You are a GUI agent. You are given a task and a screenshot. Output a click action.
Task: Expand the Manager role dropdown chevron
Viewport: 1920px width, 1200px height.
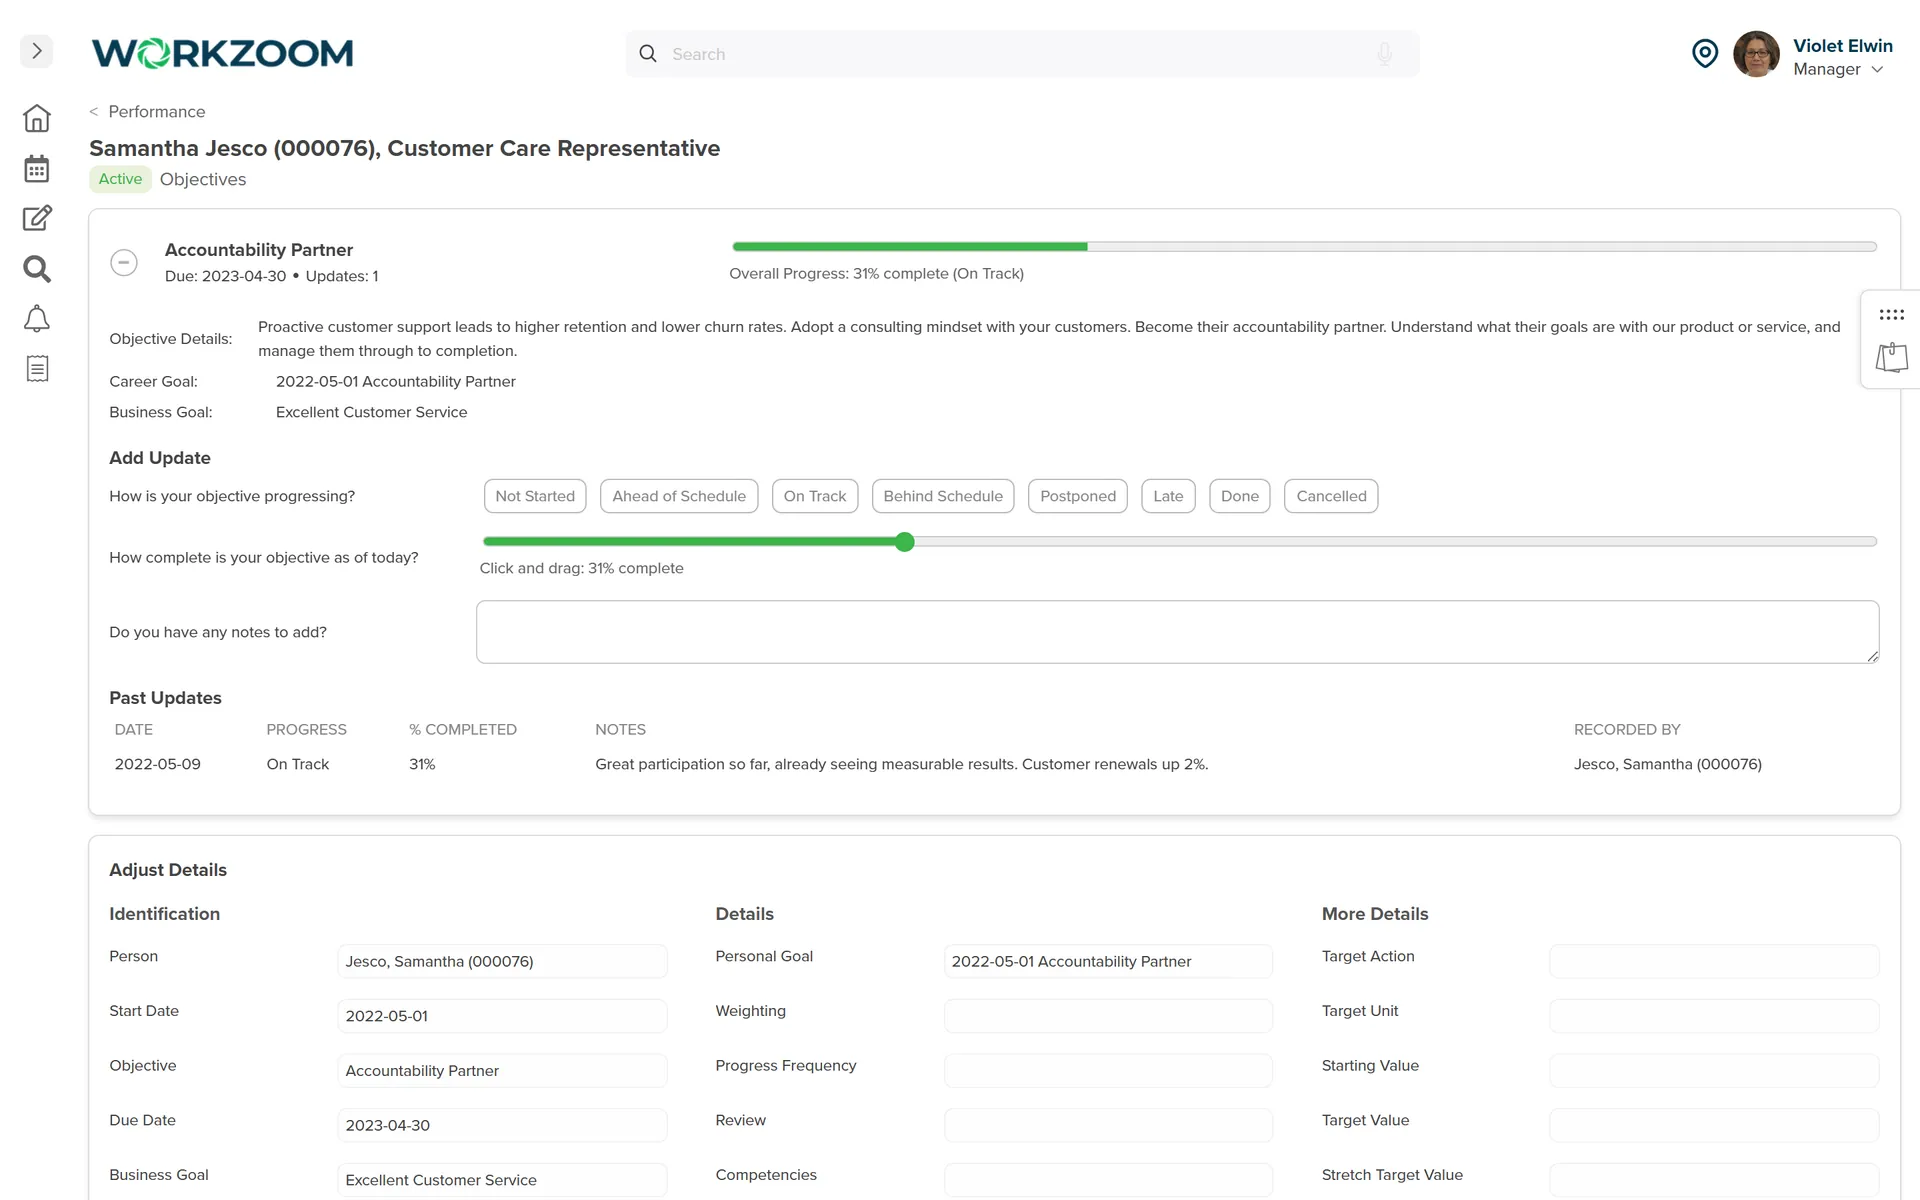point(1877,70)
